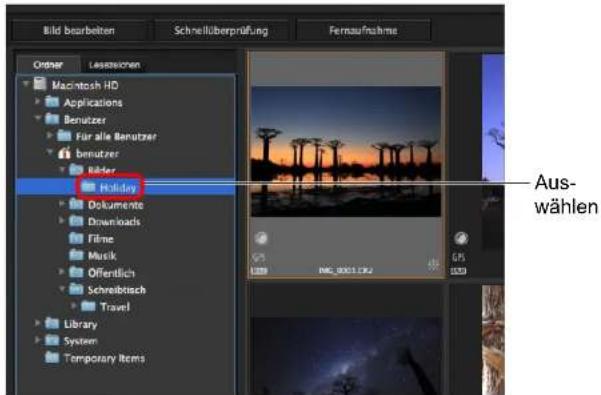Switch to the Ordner tab

point(48,65)
